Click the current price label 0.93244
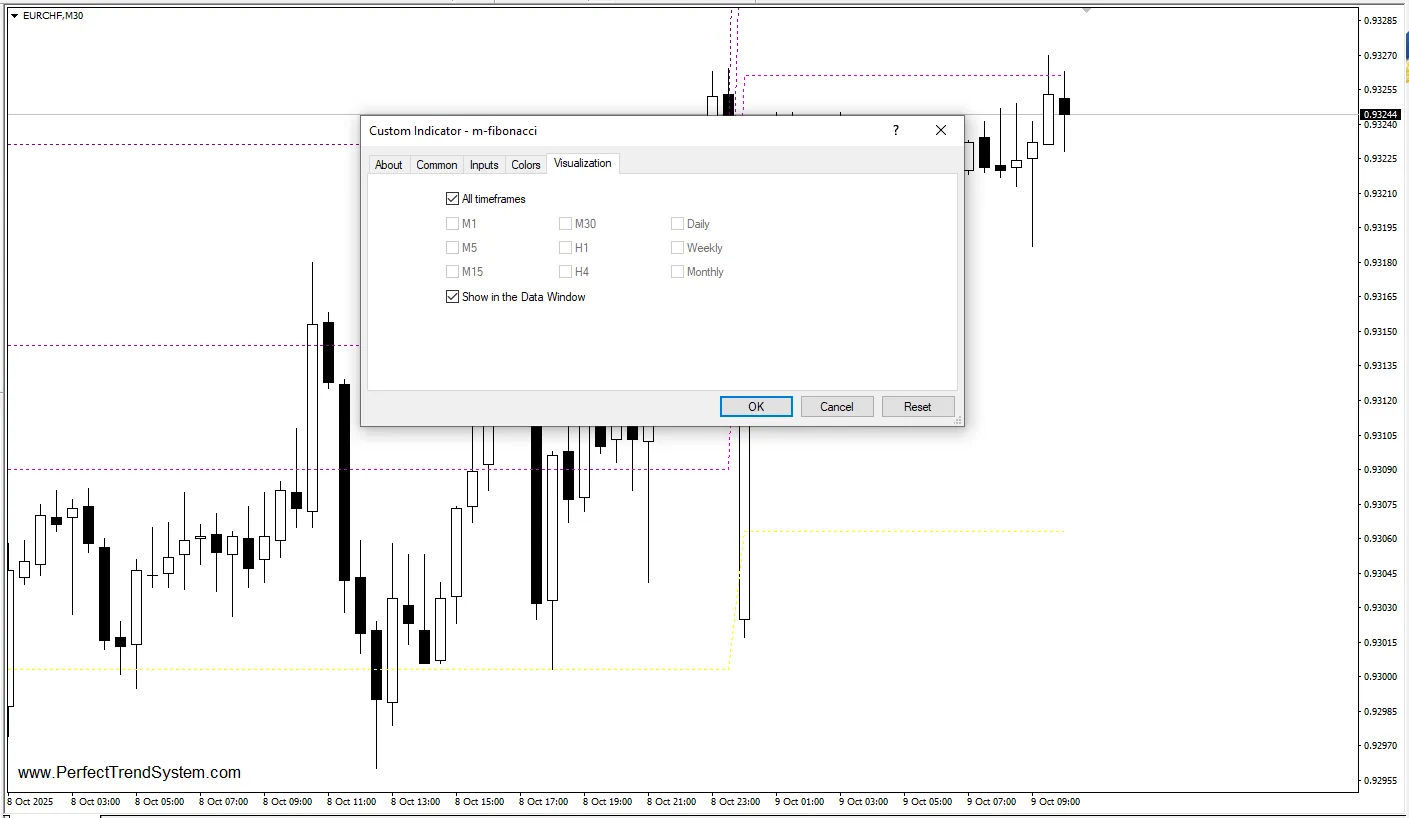Image resolution: width=1409 pixels, height=818 pixels. 1381,114
